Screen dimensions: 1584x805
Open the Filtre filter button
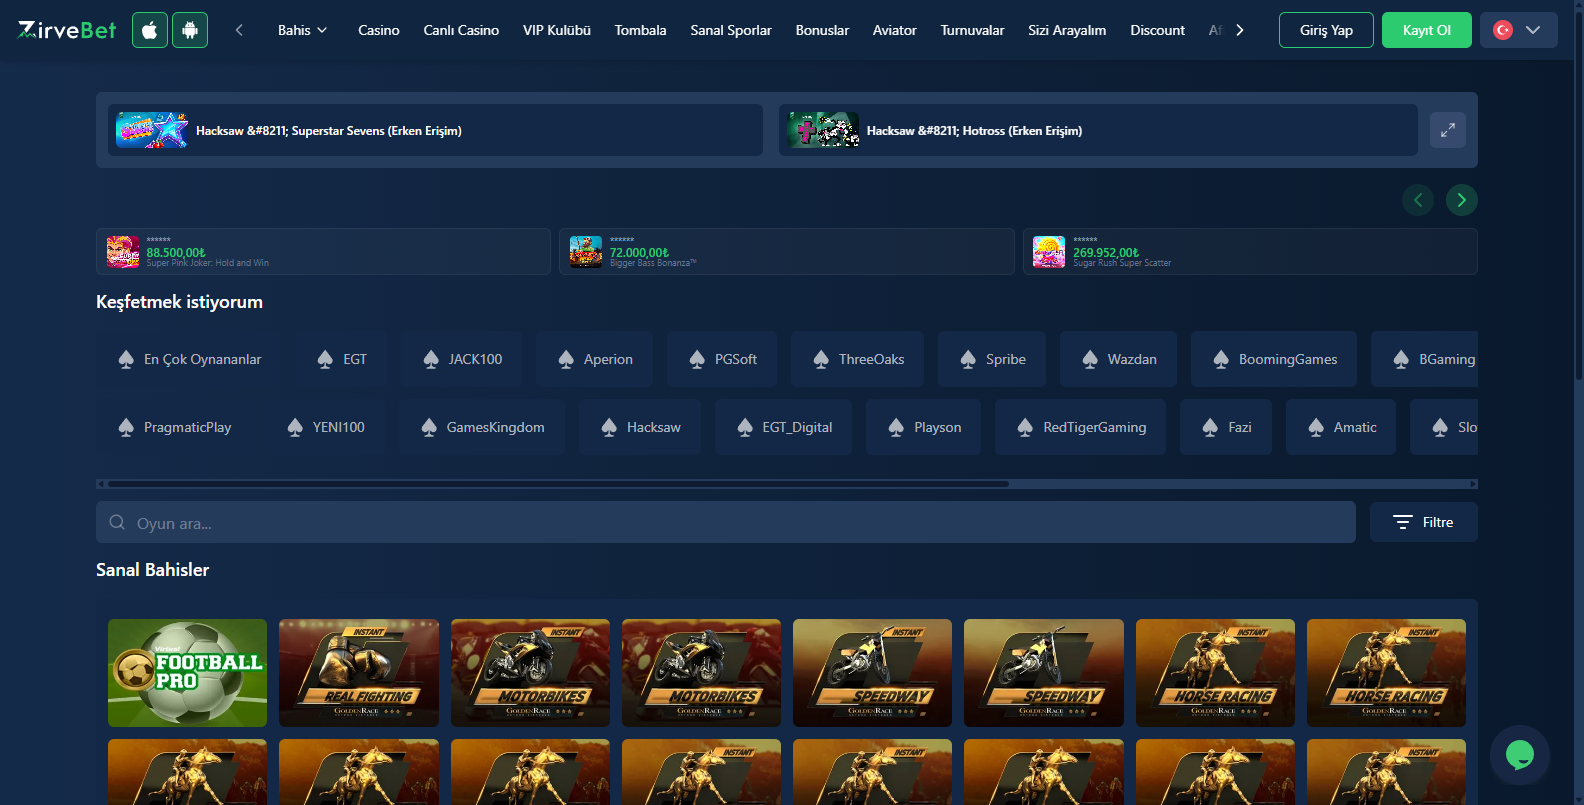point(1424,522)
